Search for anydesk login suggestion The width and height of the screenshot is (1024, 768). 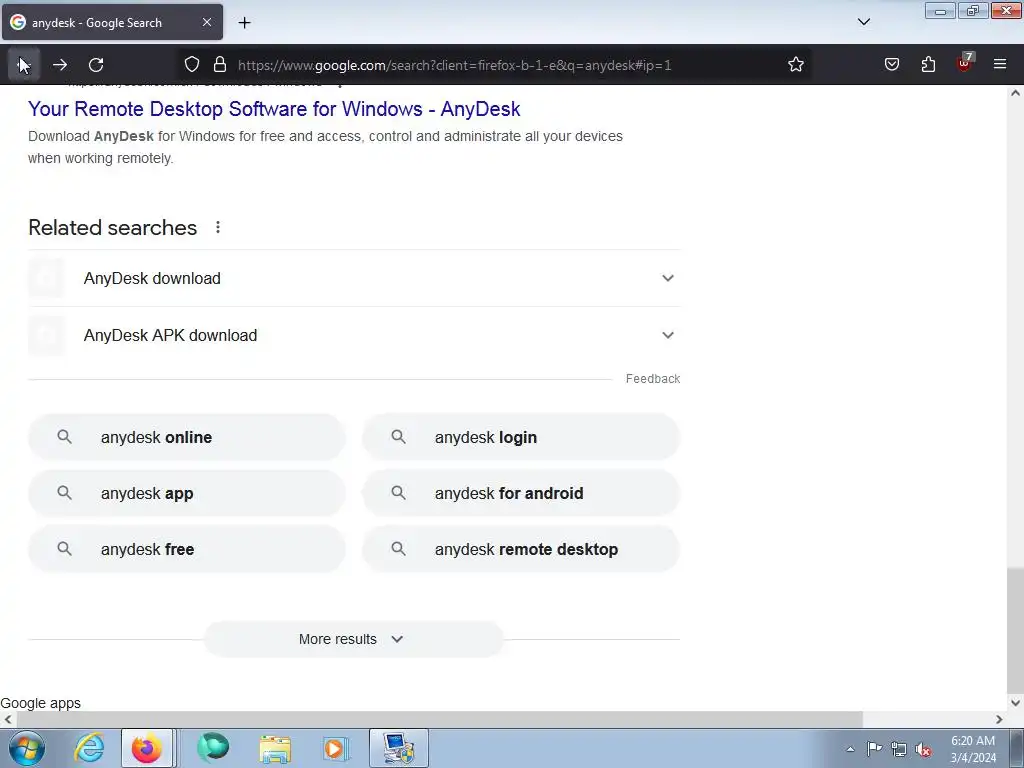(521, 438)
